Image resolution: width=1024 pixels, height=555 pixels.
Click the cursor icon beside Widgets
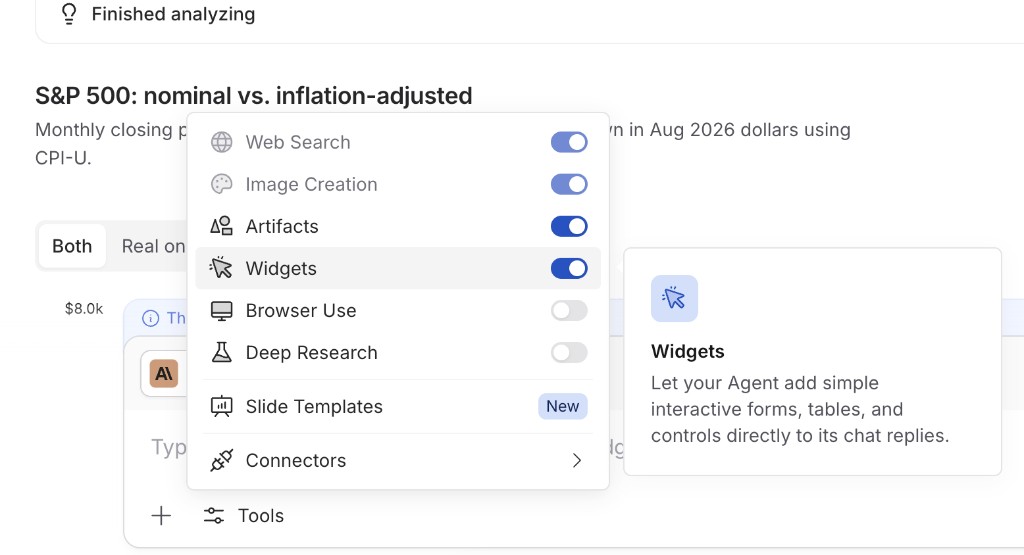(x=221, y=268)
